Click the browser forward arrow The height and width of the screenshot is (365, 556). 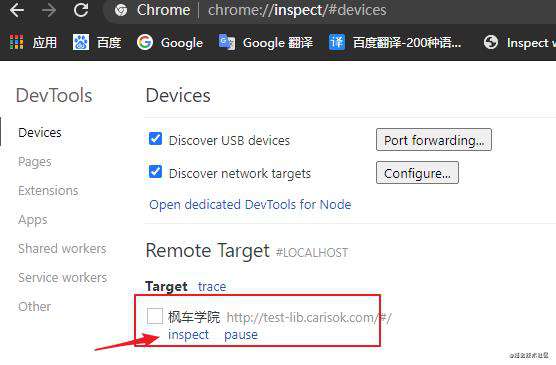49,10
